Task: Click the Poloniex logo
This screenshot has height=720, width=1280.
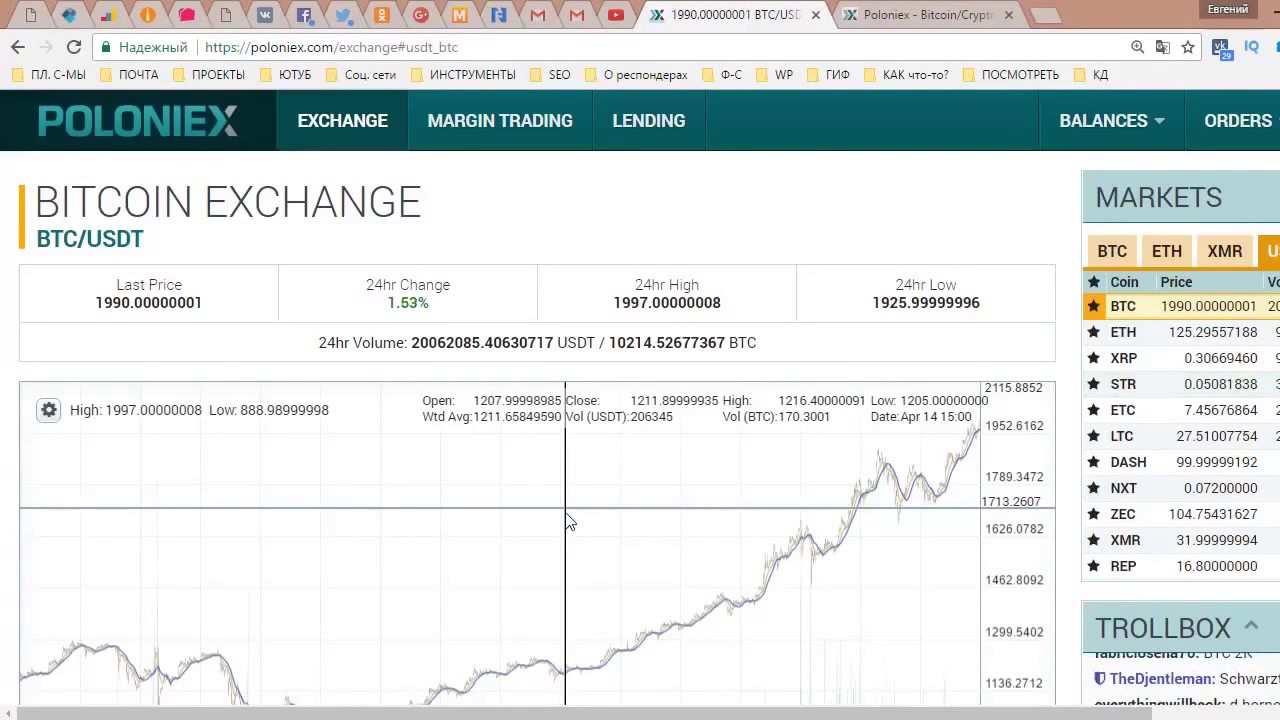Action: tap(138, 121)
